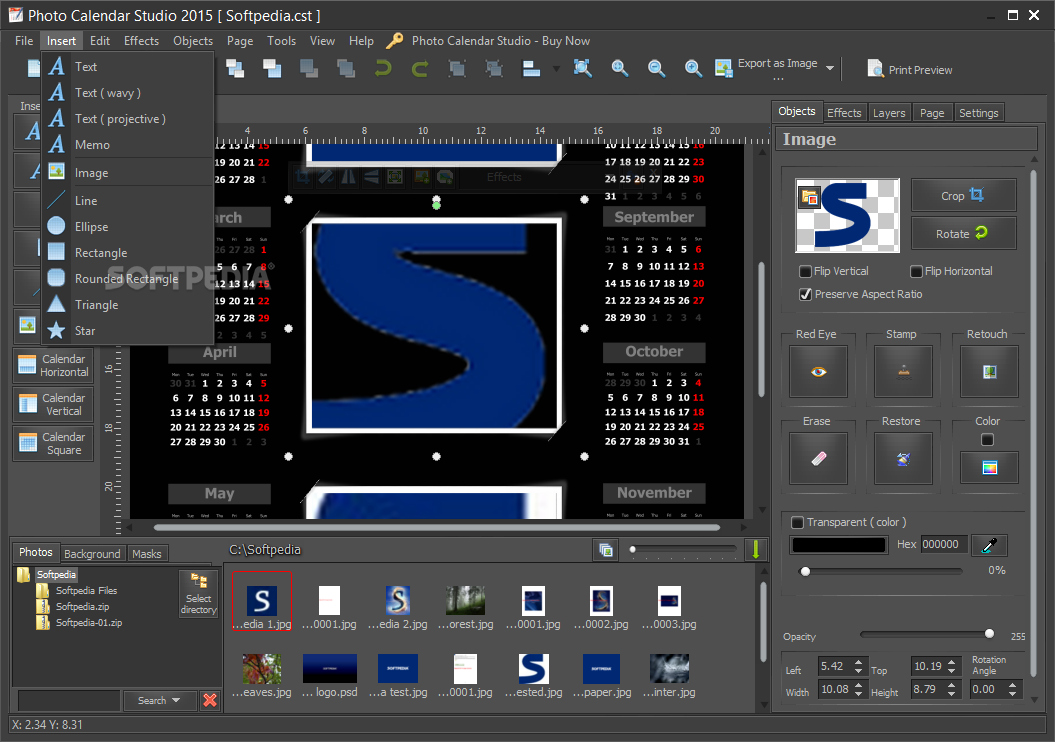Click the zoom in magnifier icon
The width and height of the screenshot is (1055, 742).
(x=693, y=68)
